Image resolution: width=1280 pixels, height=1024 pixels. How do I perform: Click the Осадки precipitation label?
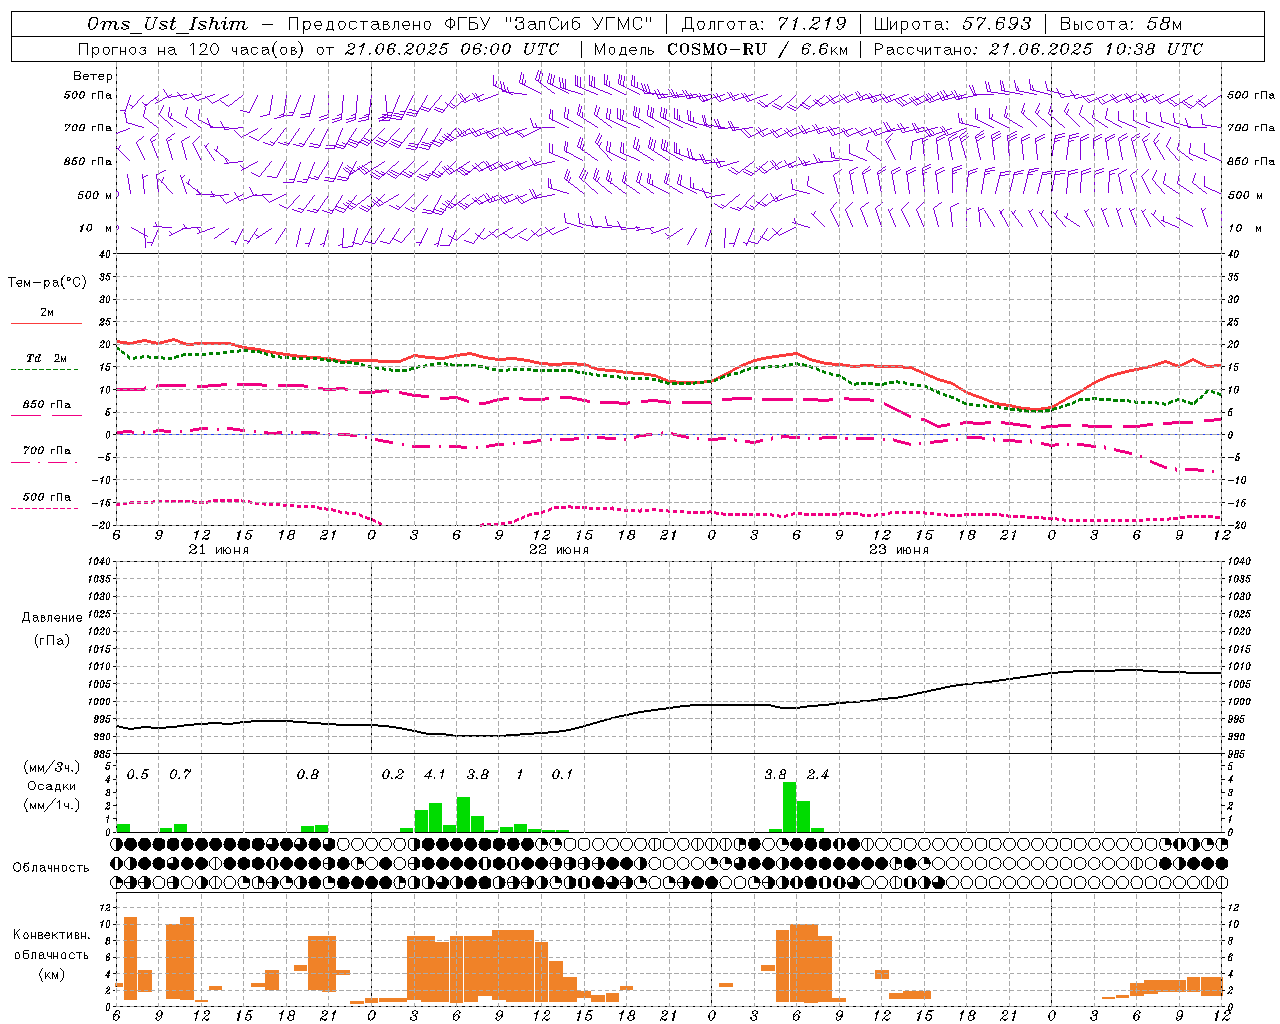coord(52,786)
